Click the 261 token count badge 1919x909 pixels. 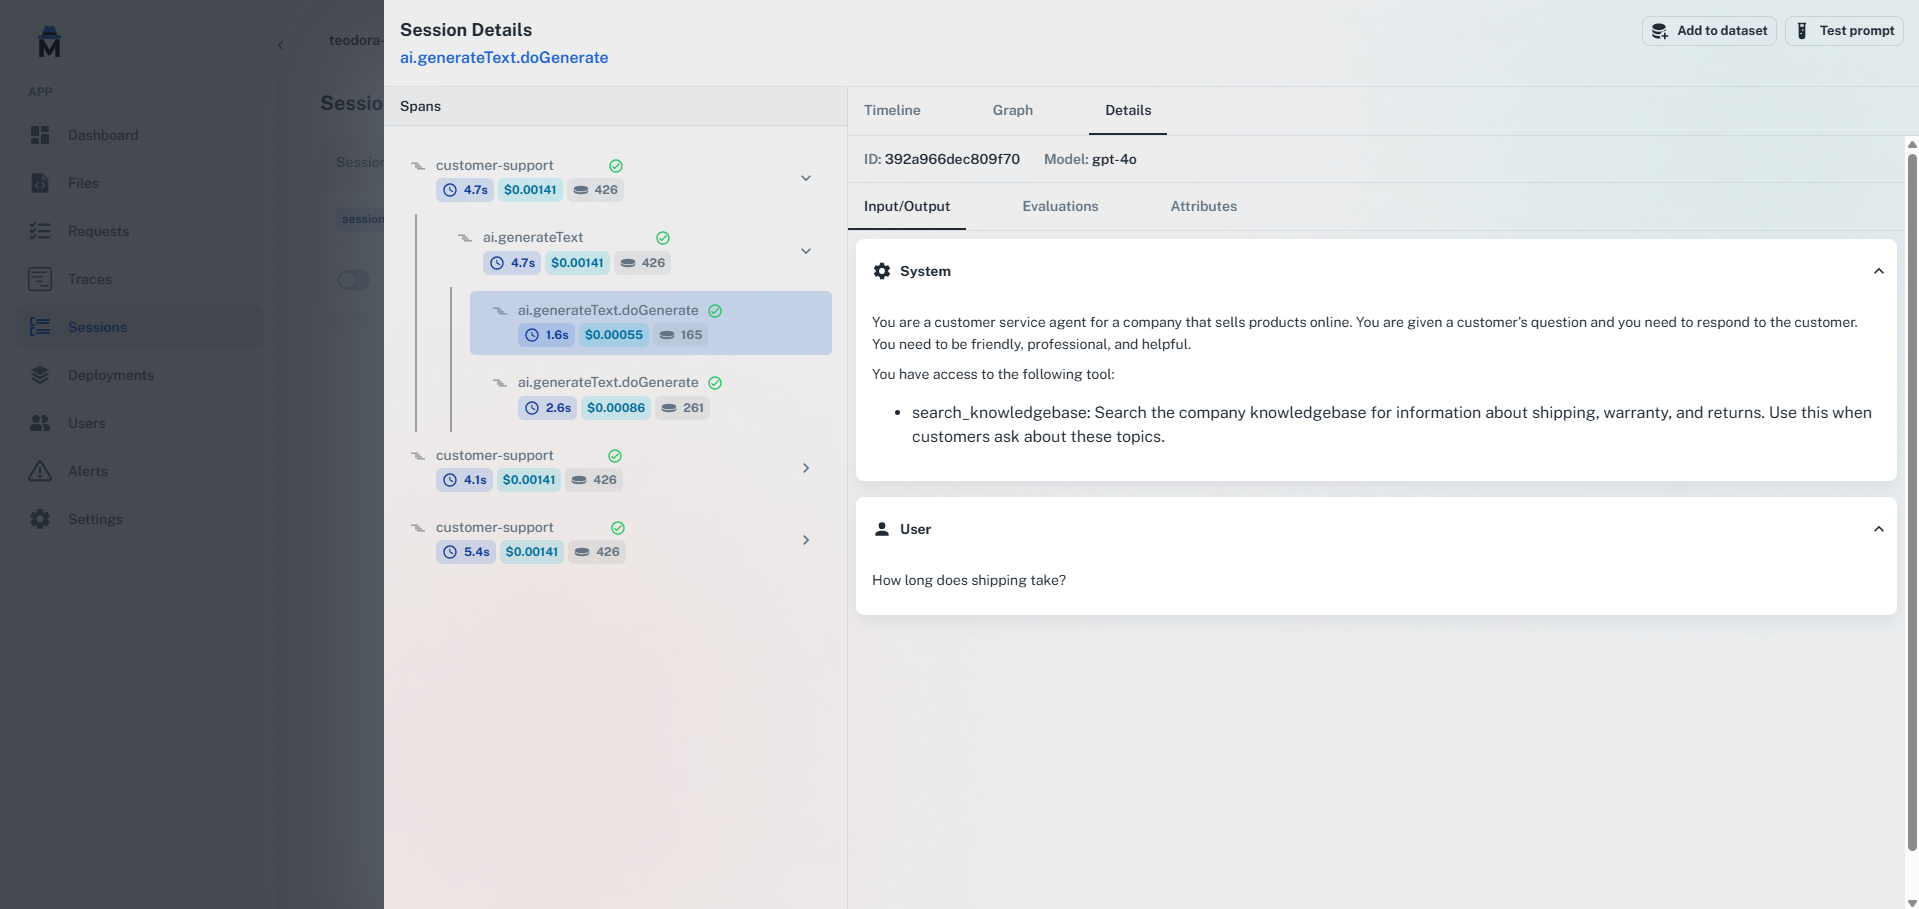click(683, 407)
